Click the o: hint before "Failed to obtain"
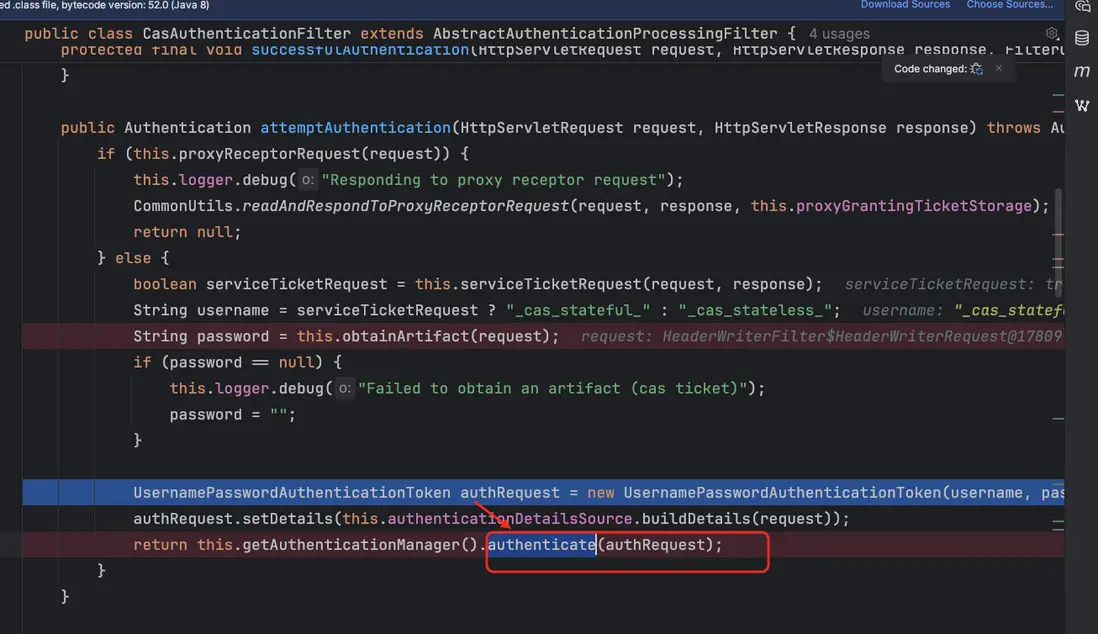The image size is (1098, 634). click(x=344, y=388)
